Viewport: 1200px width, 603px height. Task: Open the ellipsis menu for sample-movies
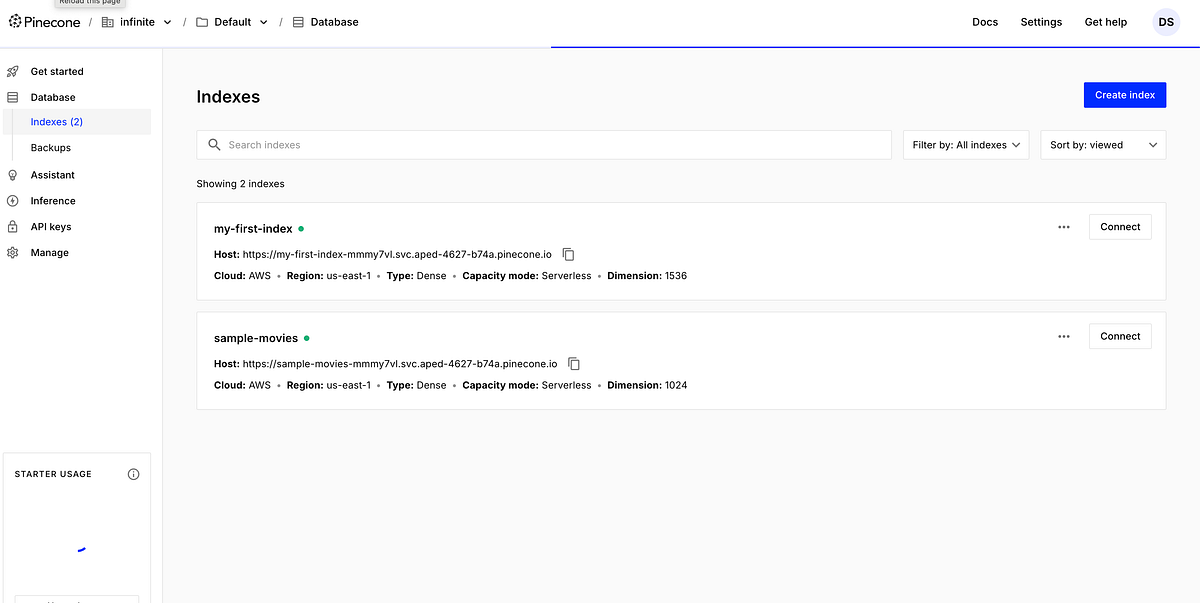pyautogui.click(x=1063, y=336)
